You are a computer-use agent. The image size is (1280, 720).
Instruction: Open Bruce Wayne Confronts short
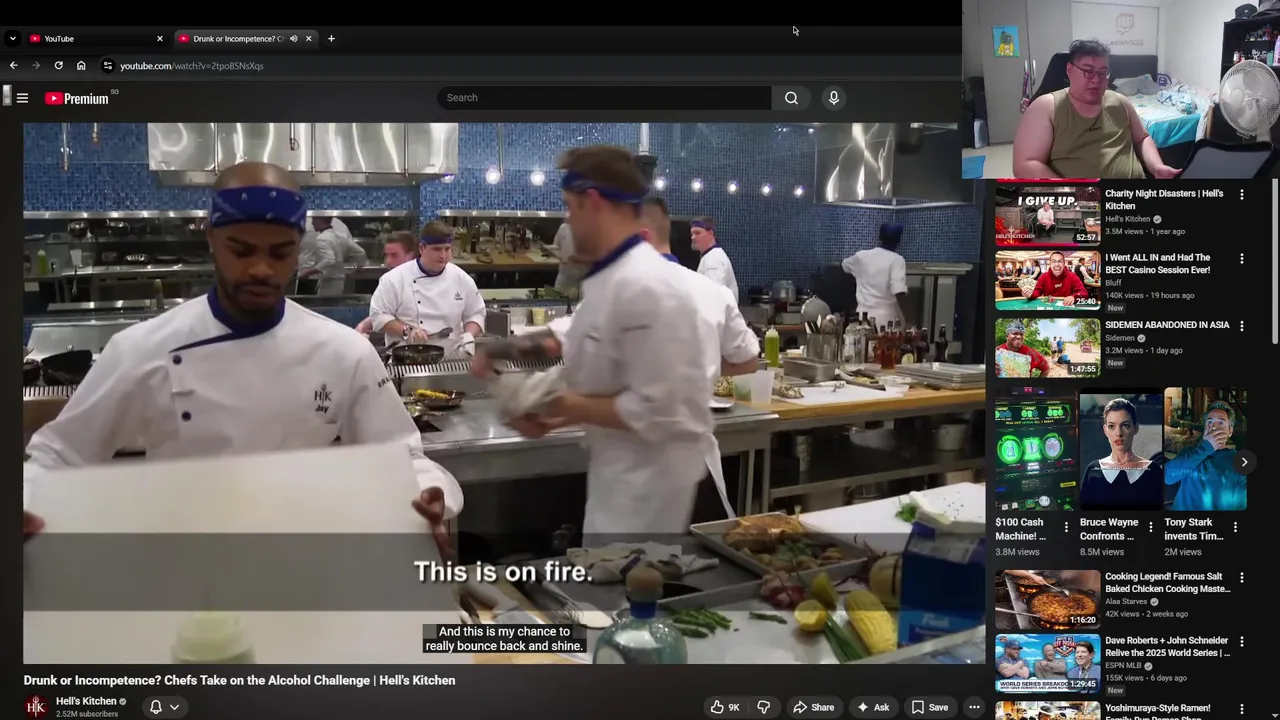(x=1121, y=449)
